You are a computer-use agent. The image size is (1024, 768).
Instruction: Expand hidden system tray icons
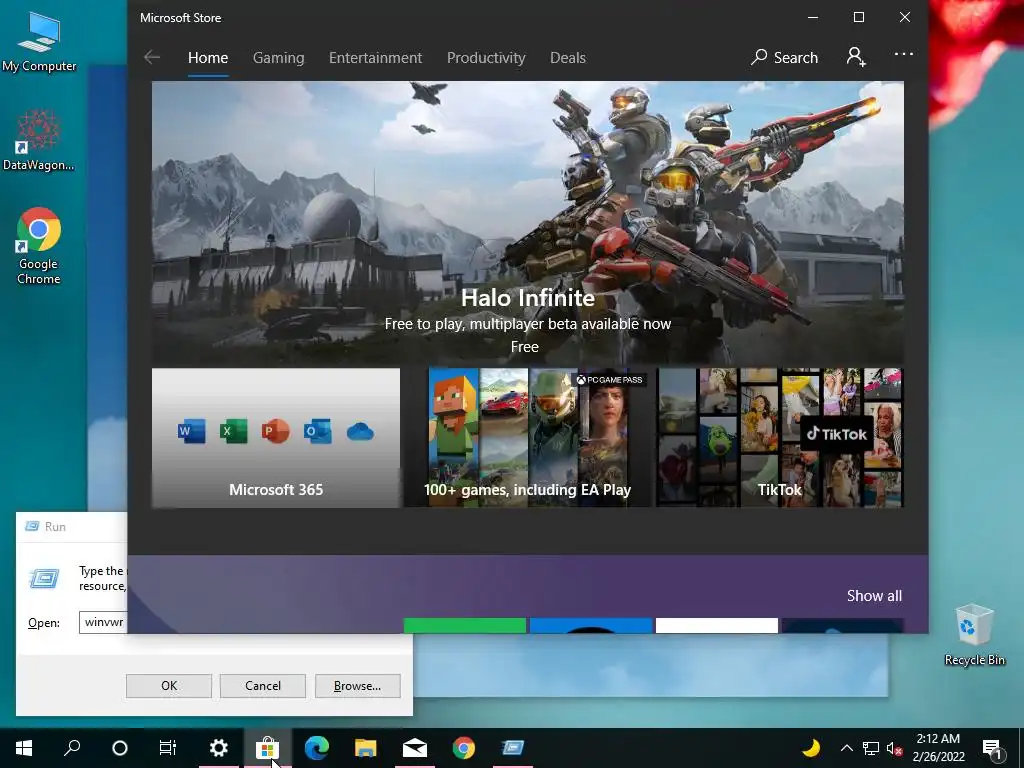tap(846, 748)
